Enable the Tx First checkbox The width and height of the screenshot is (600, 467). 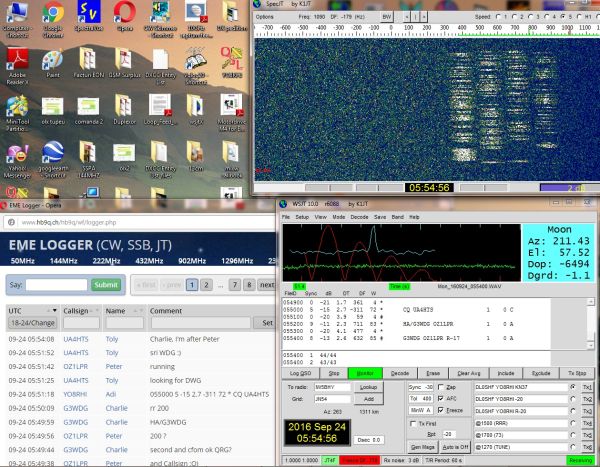click(415, 424)
